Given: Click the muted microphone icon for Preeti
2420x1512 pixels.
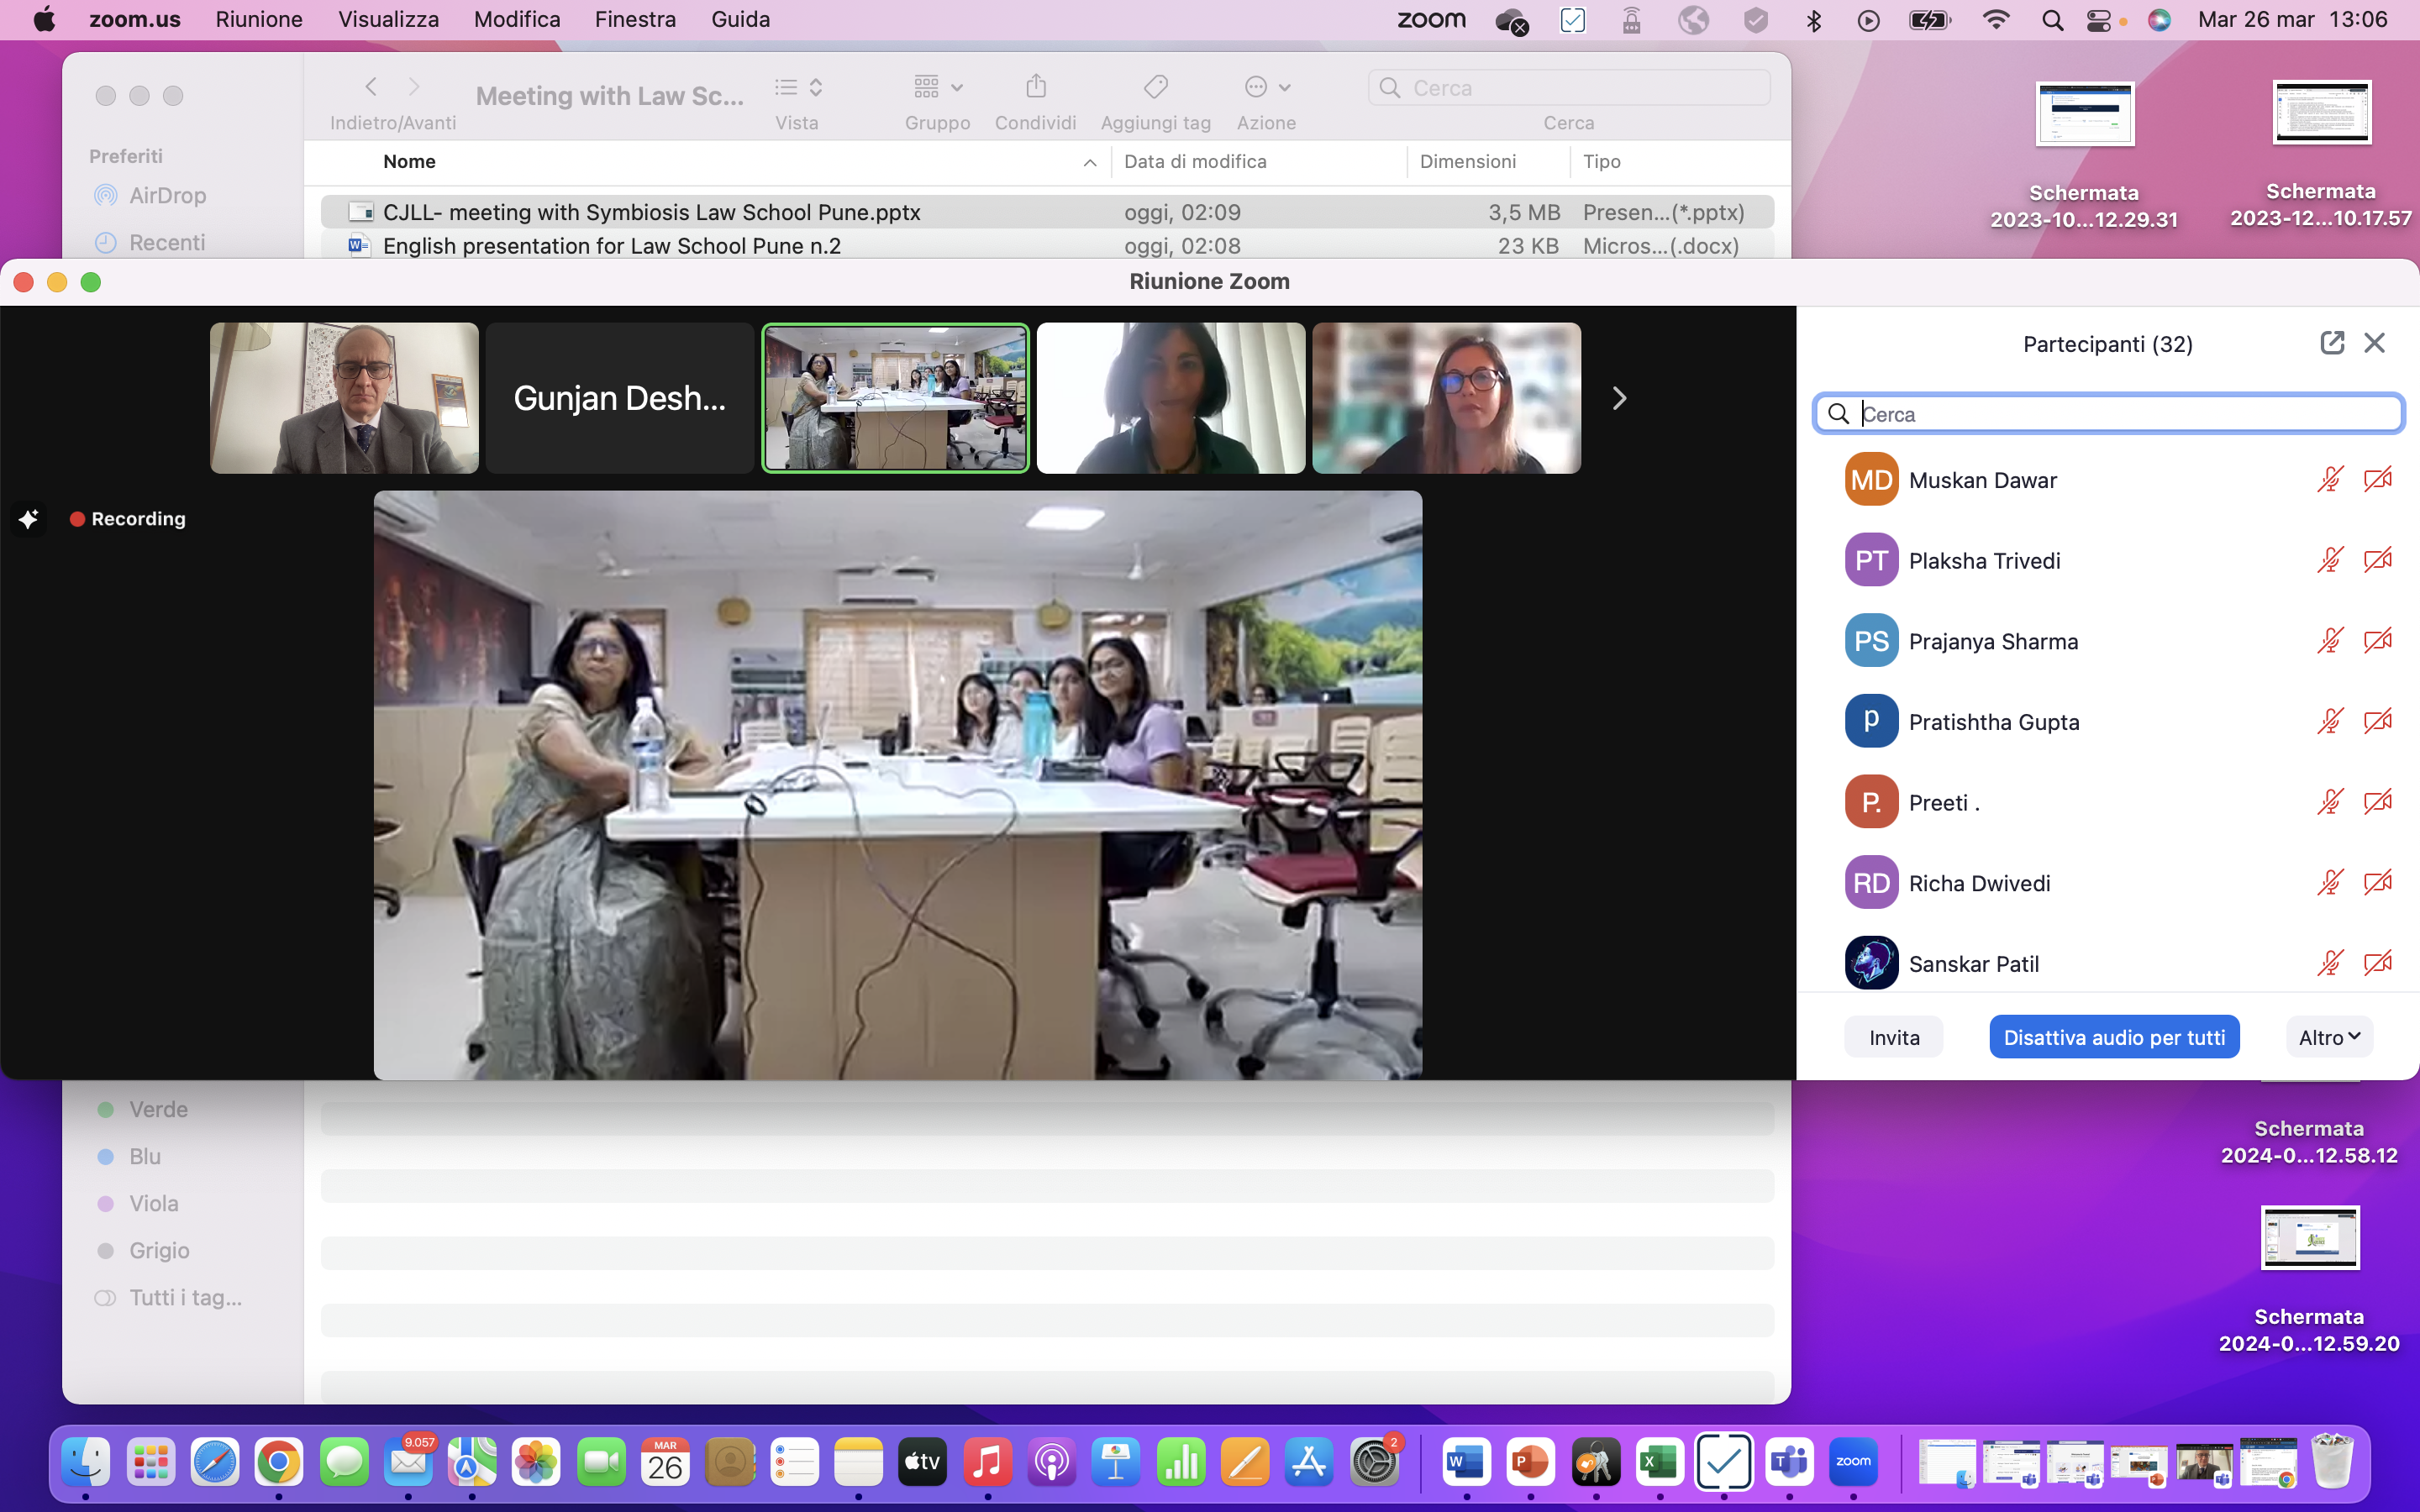Looking at the screenshot, I should click(x=2329, y=802).
